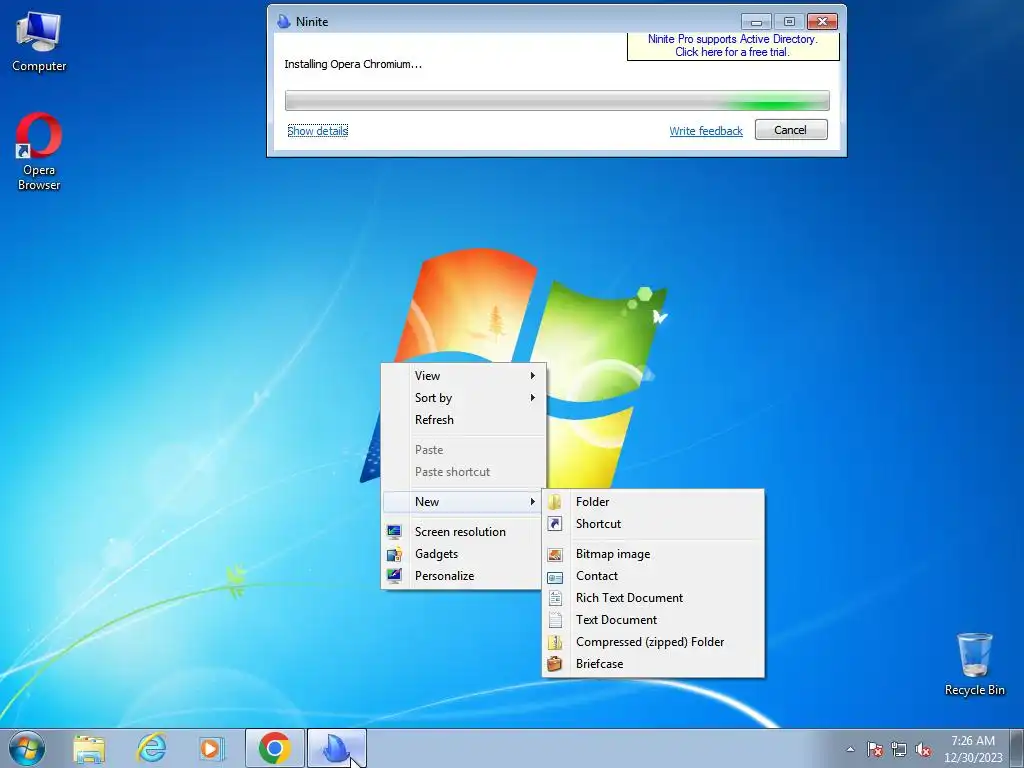This screenshot has height=768, width=1024.
Task: Click the Folder icon in New submenu
Action: pyautogui.click(x=555, y=502)
